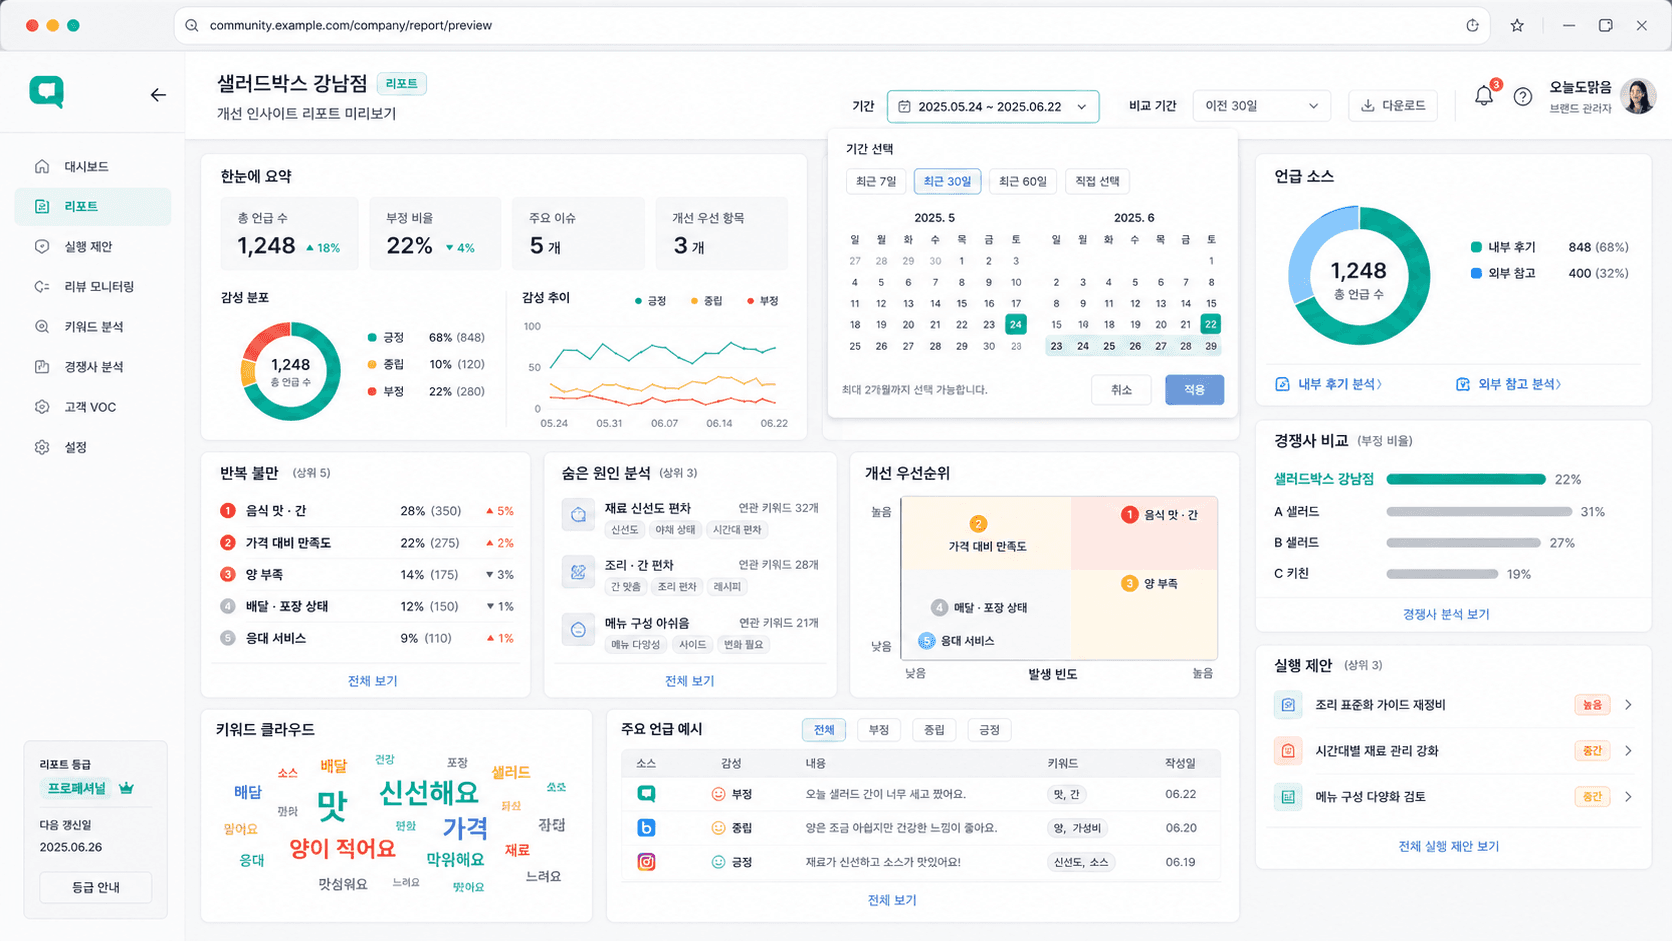Open 외부 참고 분석 link
This screenshot has height=941, width=1672.
click(1509, 384)
